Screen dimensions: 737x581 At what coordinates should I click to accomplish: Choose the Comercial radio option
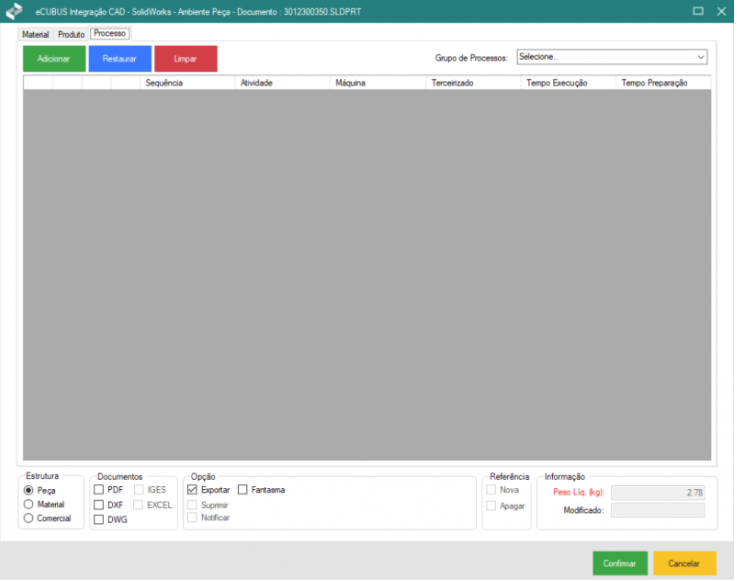pos(29,518)
